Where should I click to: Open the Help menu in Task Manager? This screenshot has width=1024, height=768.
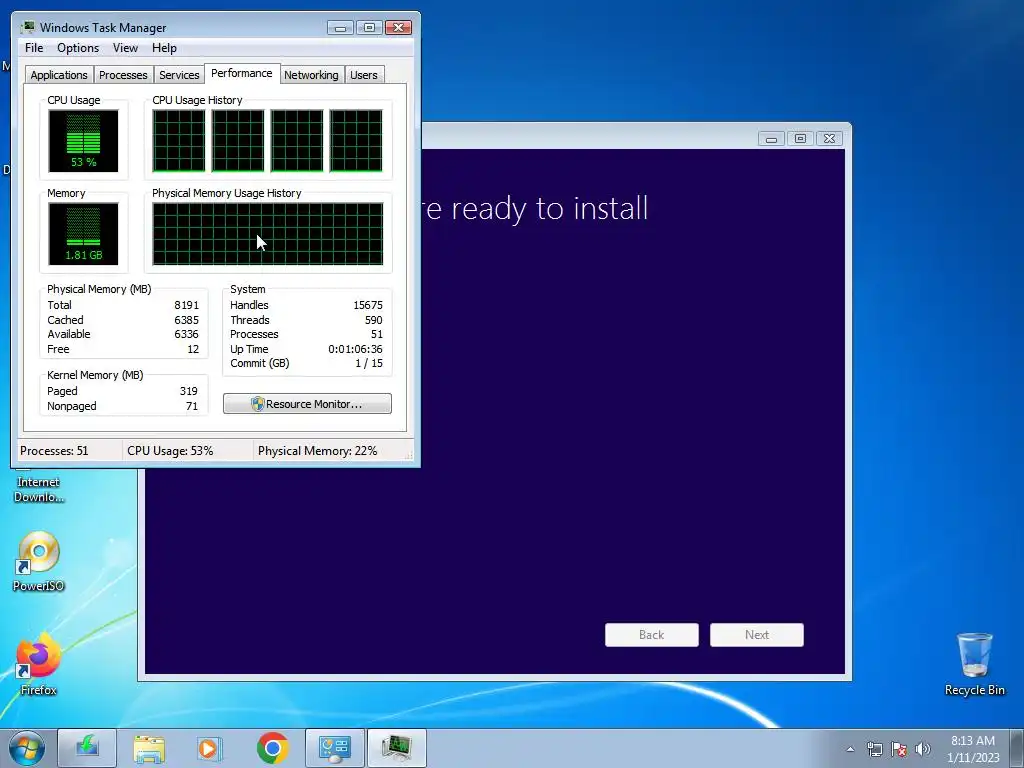click(164, 48)
